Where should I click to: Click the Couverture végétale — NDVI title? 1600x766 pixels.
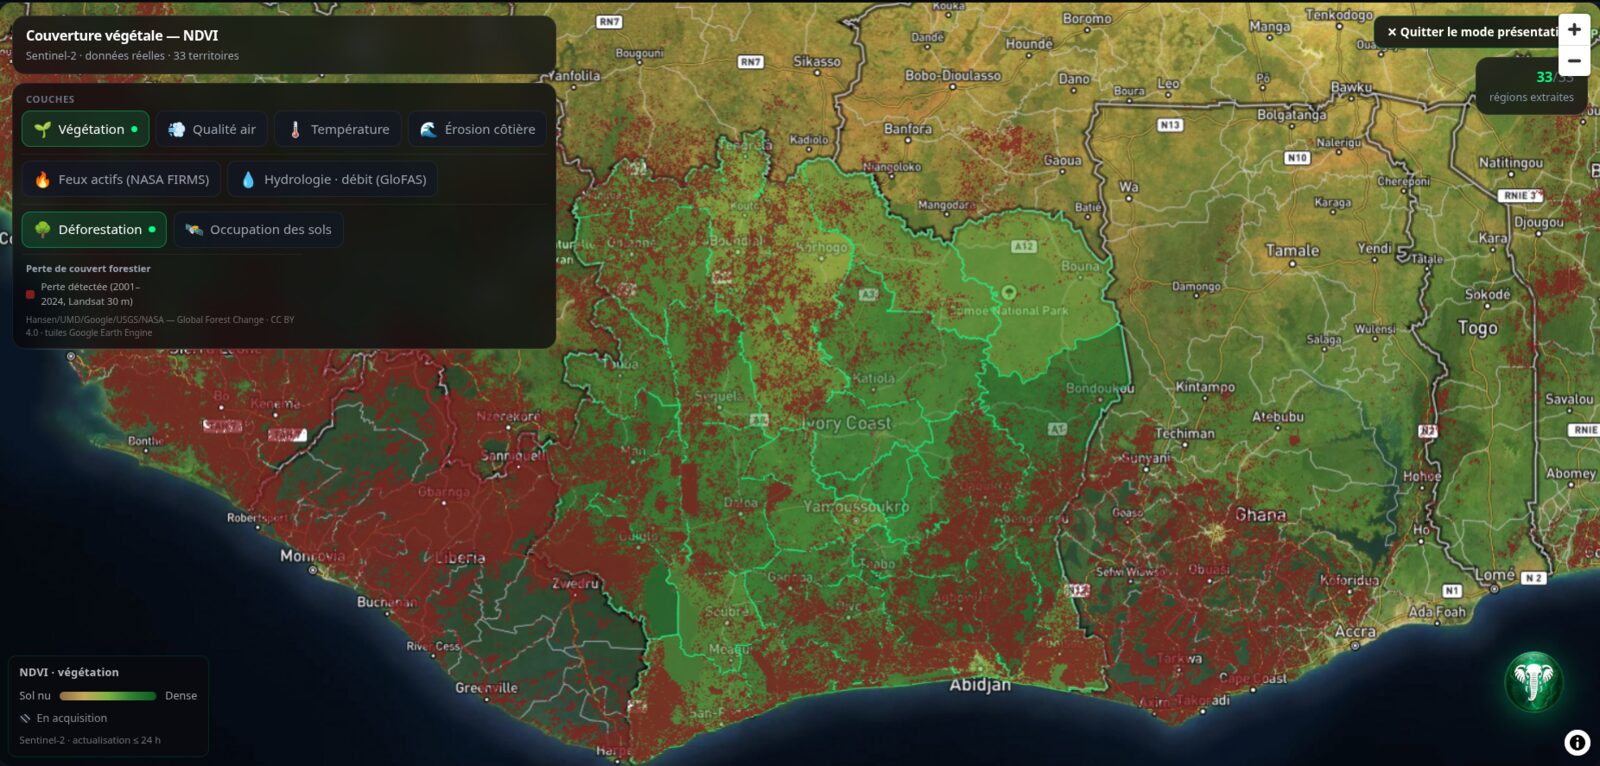coord(122,35)
